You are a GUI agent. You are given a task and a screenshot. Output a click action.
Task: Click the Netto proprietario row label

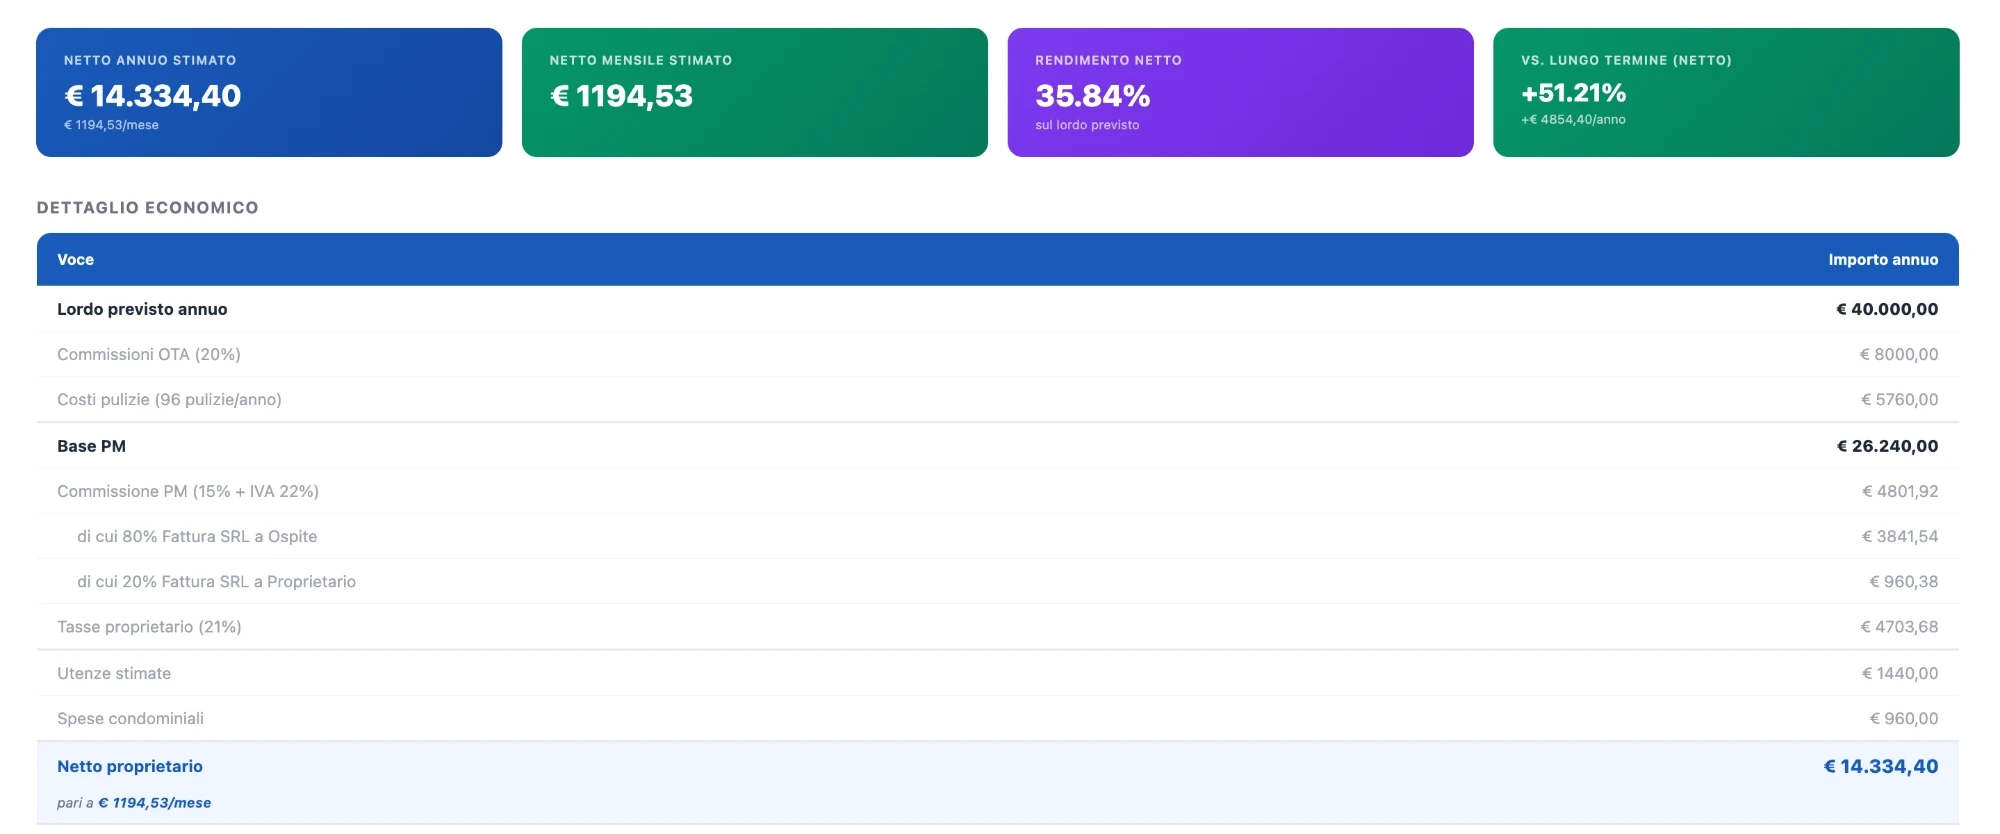coord(130,766)
